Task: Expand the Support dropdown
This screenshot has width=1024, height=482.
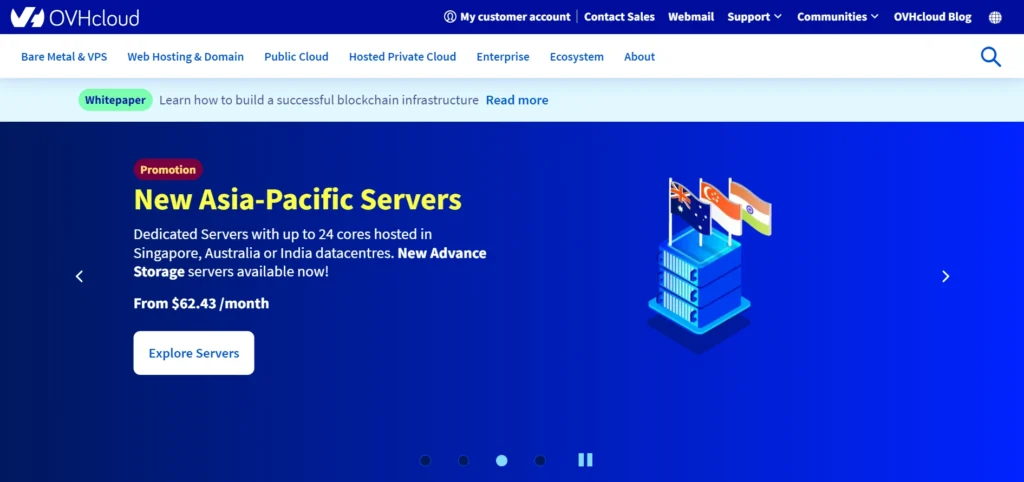Action: coord(754,17)
